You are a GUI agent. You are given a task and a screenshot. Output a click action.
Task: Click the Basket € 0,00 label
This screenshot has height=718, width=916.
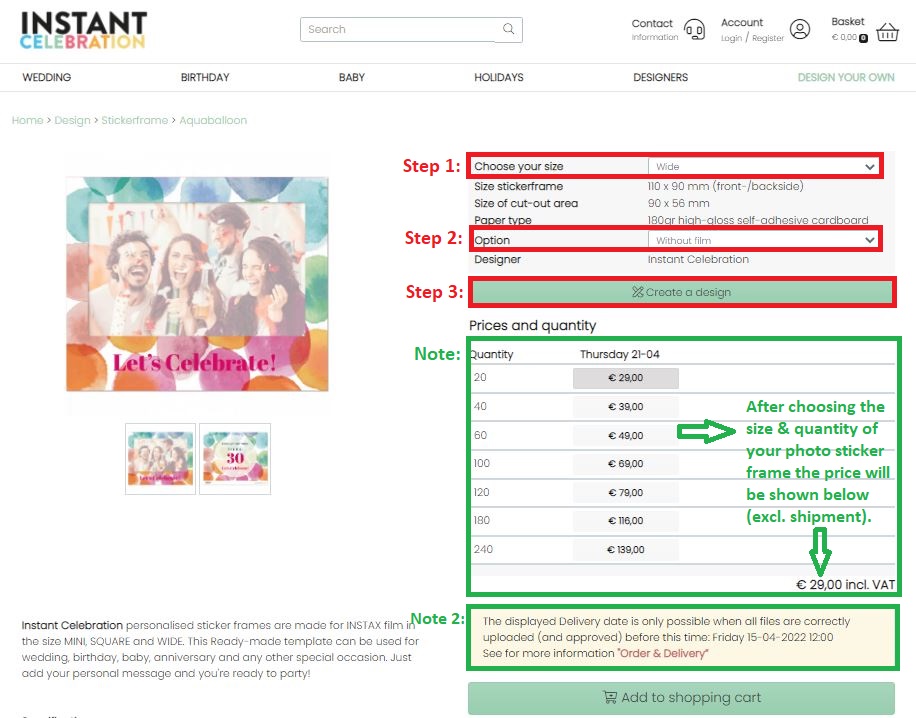pyautogui.click(x=848, y=28)
